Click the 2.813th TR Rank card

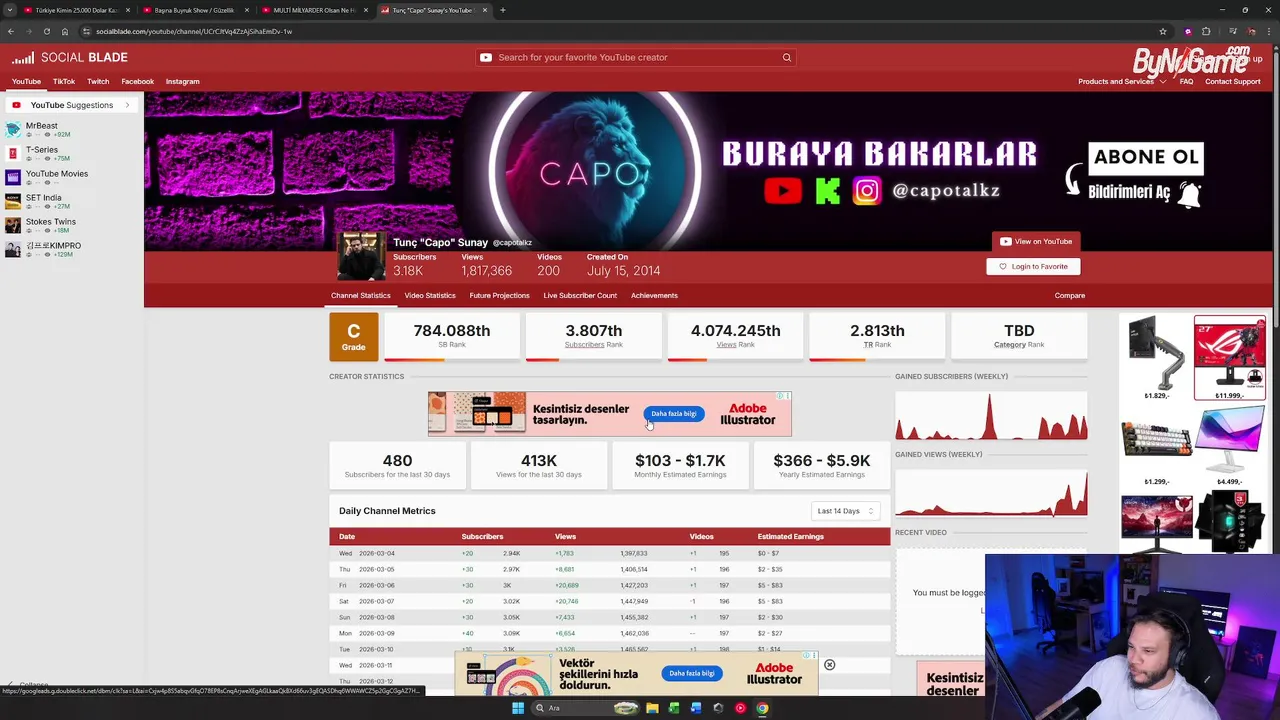pyautogui.click(x=877, y=336)
